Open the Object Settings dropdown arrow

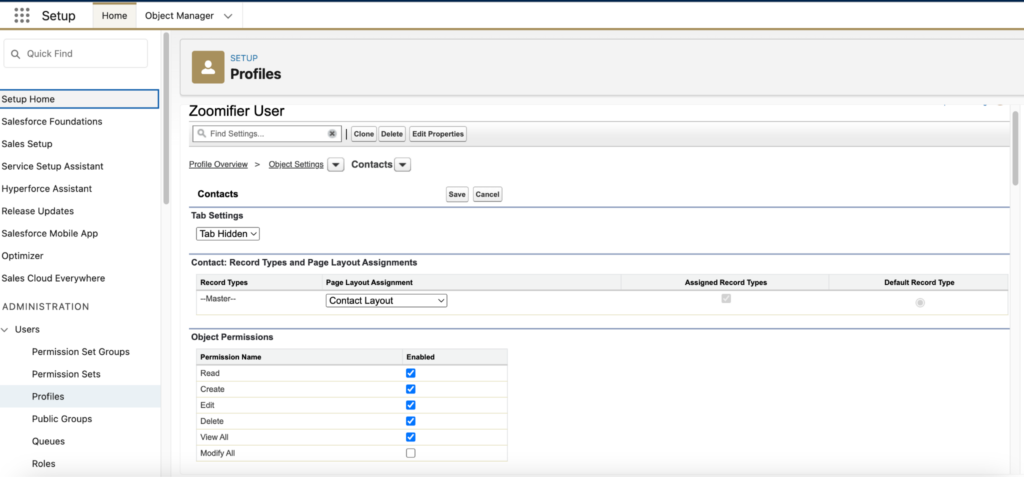coord(335,165)
